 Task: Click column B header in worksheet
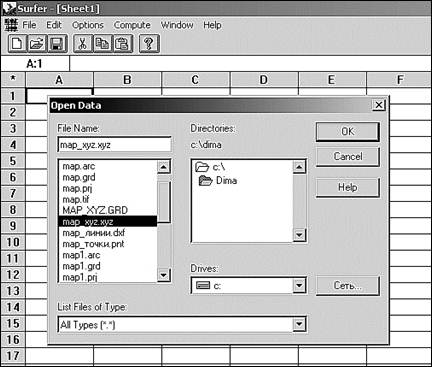coord(127,80)
